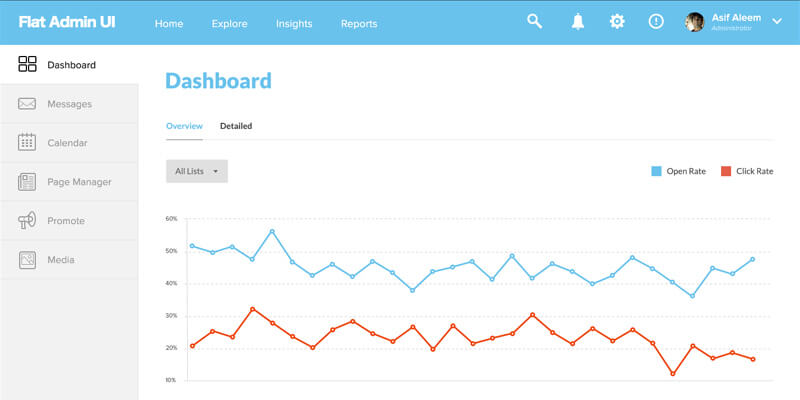800x400 pixels.
Task: Click the search magnifier icon
Action: coord(534,21)
